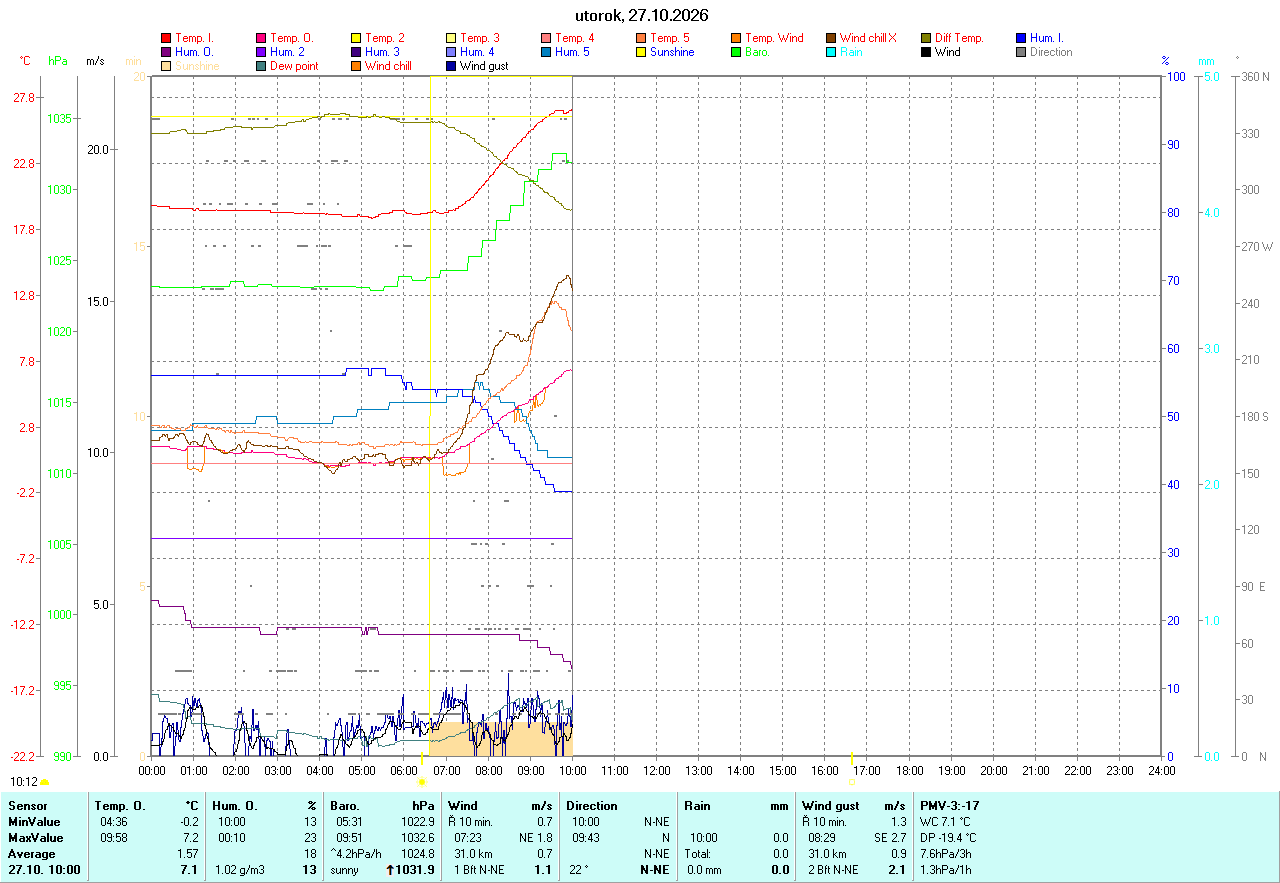This screenshot has height=883, width=1280.
Task: Select the NE 1.8 maximum wind value
Action: click(x=535, y=838)
